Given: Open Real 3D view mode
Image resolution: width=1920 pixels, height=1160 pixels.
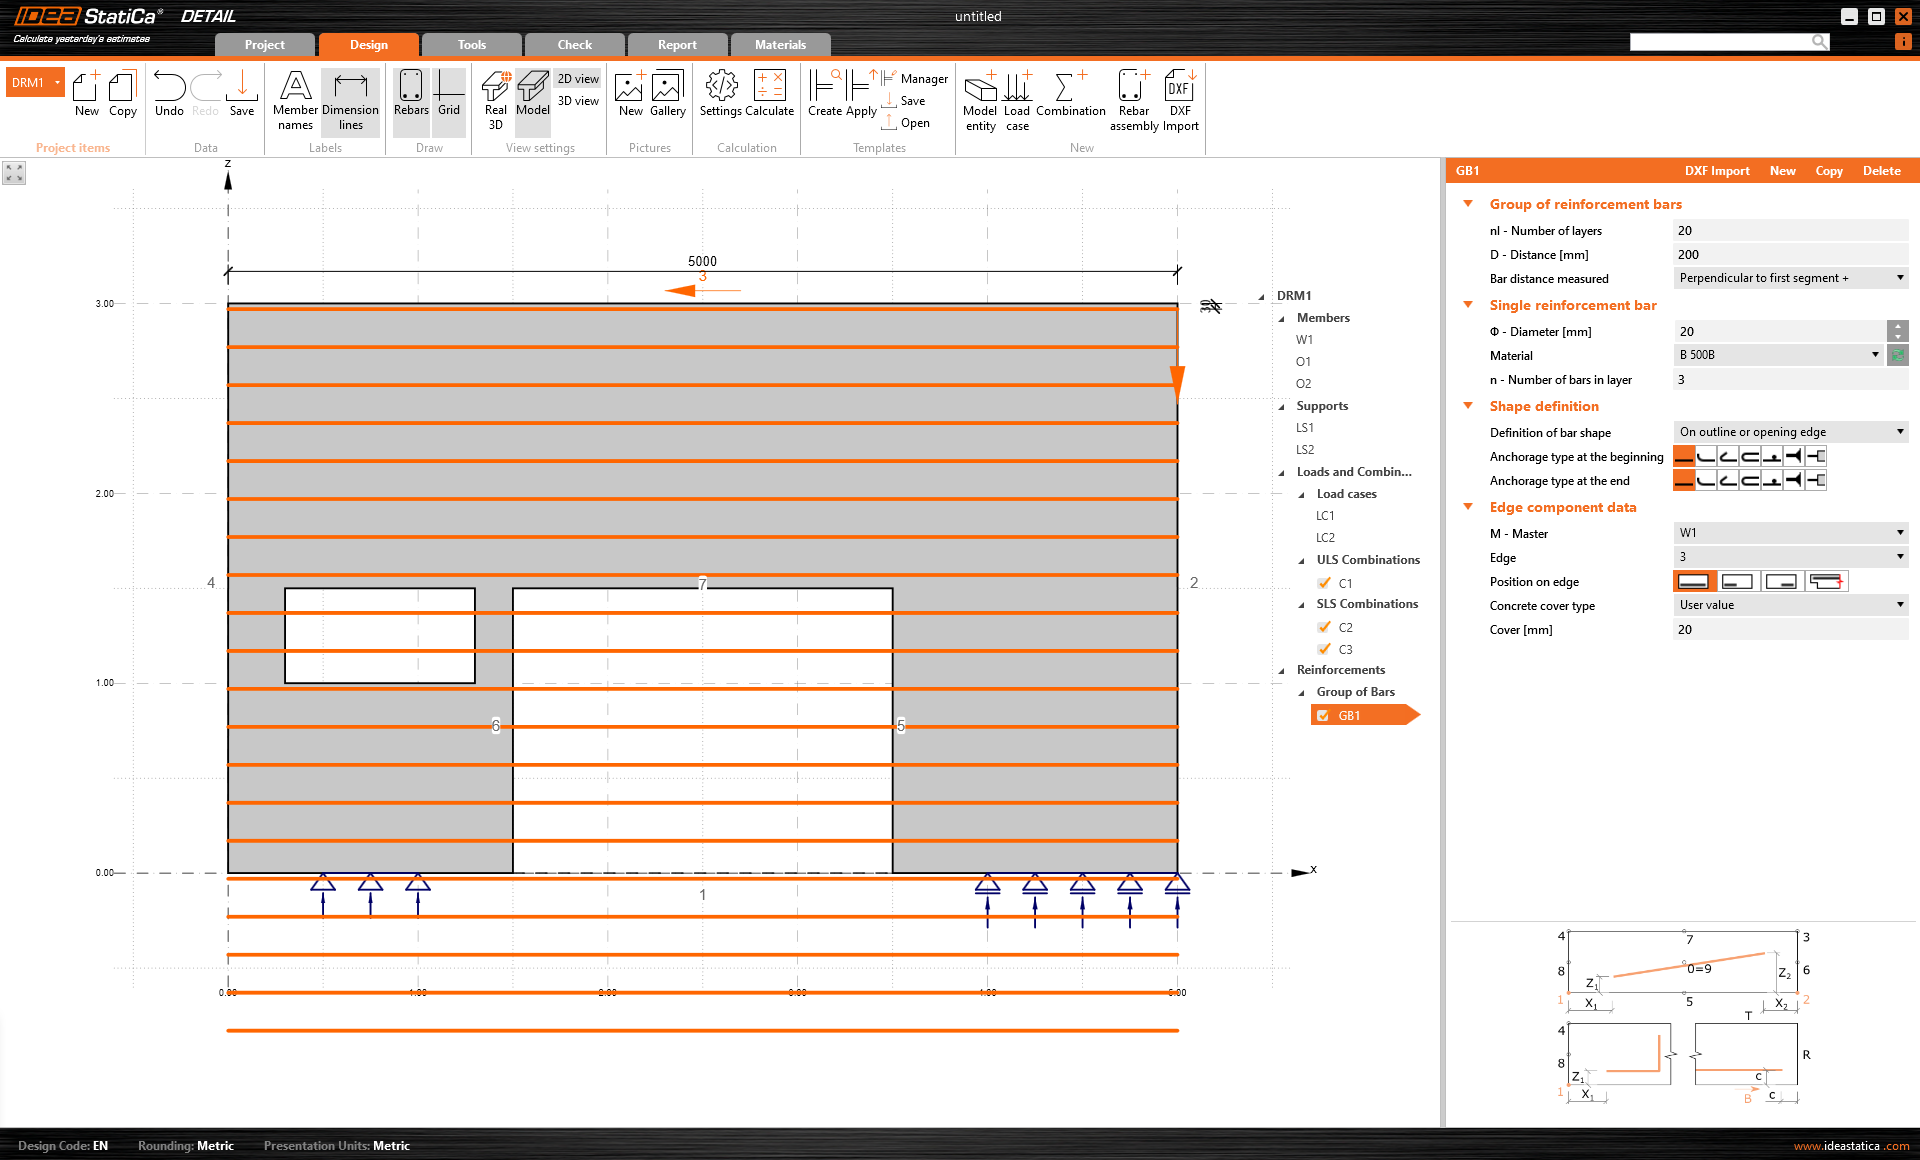Looking at the screenshot, I should pyautogui.click(x=495, y=97).
